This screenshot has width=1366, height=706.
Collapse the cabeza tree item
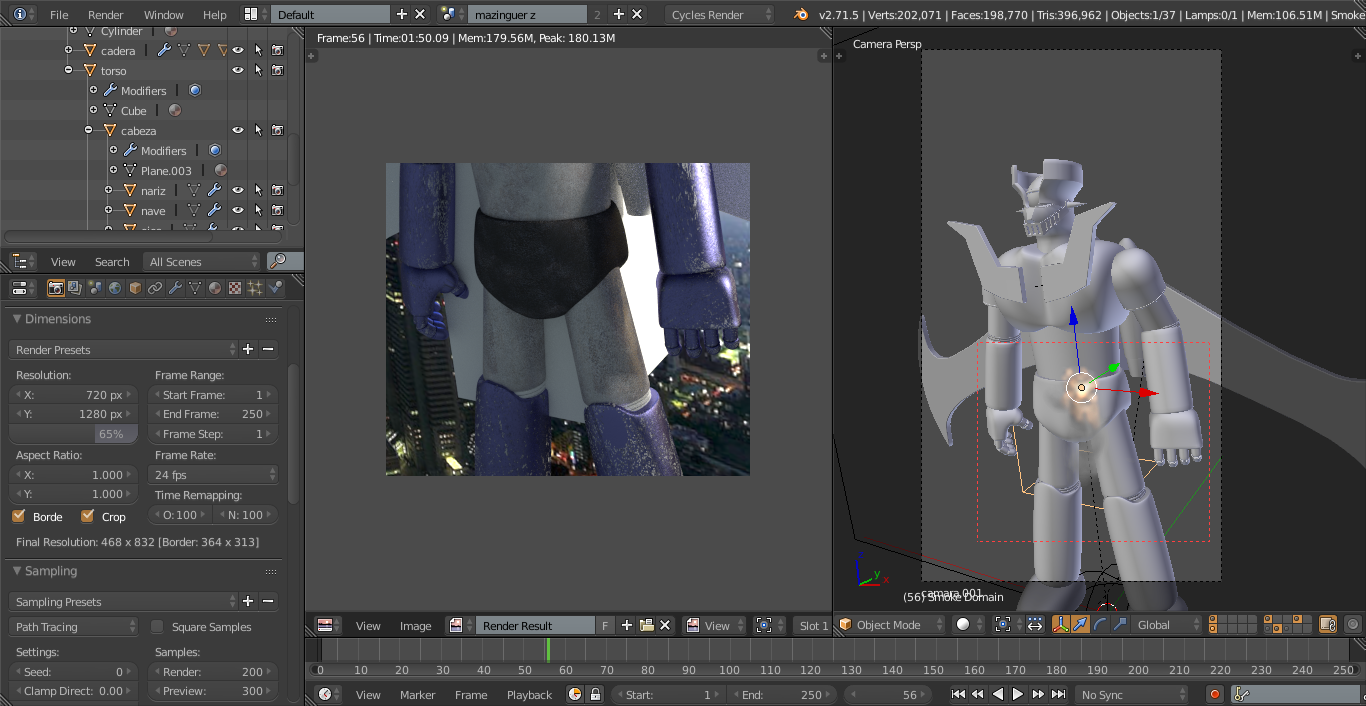click(x=89, y=130)
